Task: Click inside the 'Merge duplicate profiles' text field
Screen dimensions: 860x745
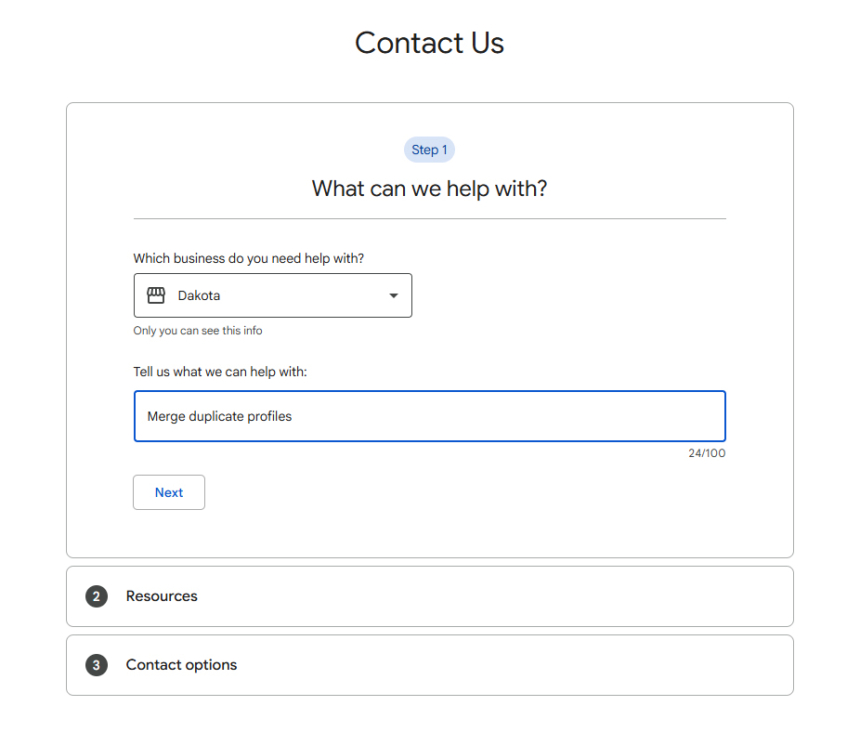Action: pos(430,415)
